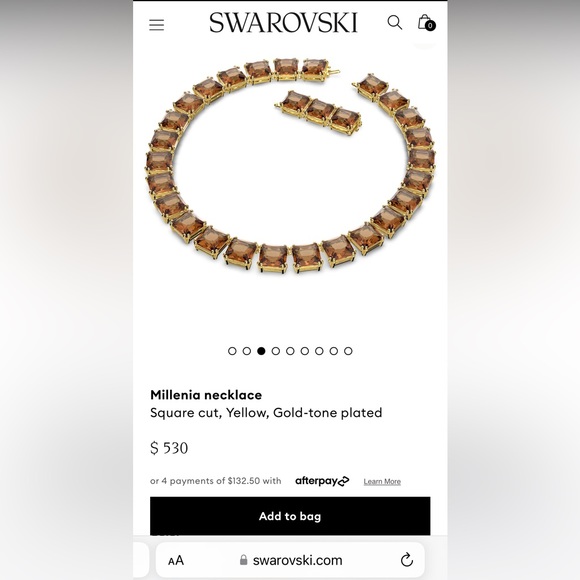Tap the padlock icon in address bar
Screen dimensions: 580x580
point(243,560)
